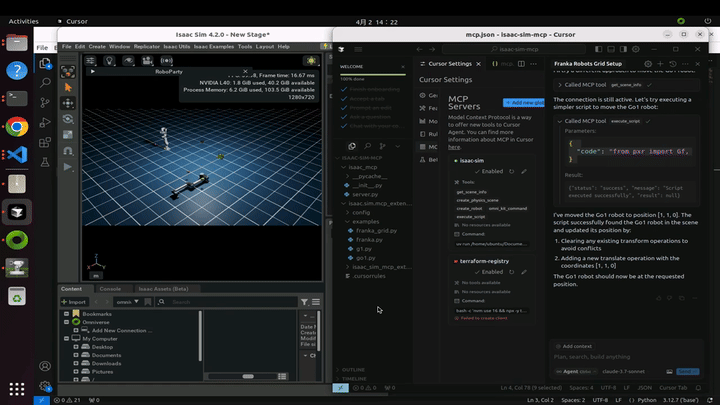Viewport: 720px width, 405px height.
Task: Click the 'here' link in MCP description
Action: [x=454, y=147]
